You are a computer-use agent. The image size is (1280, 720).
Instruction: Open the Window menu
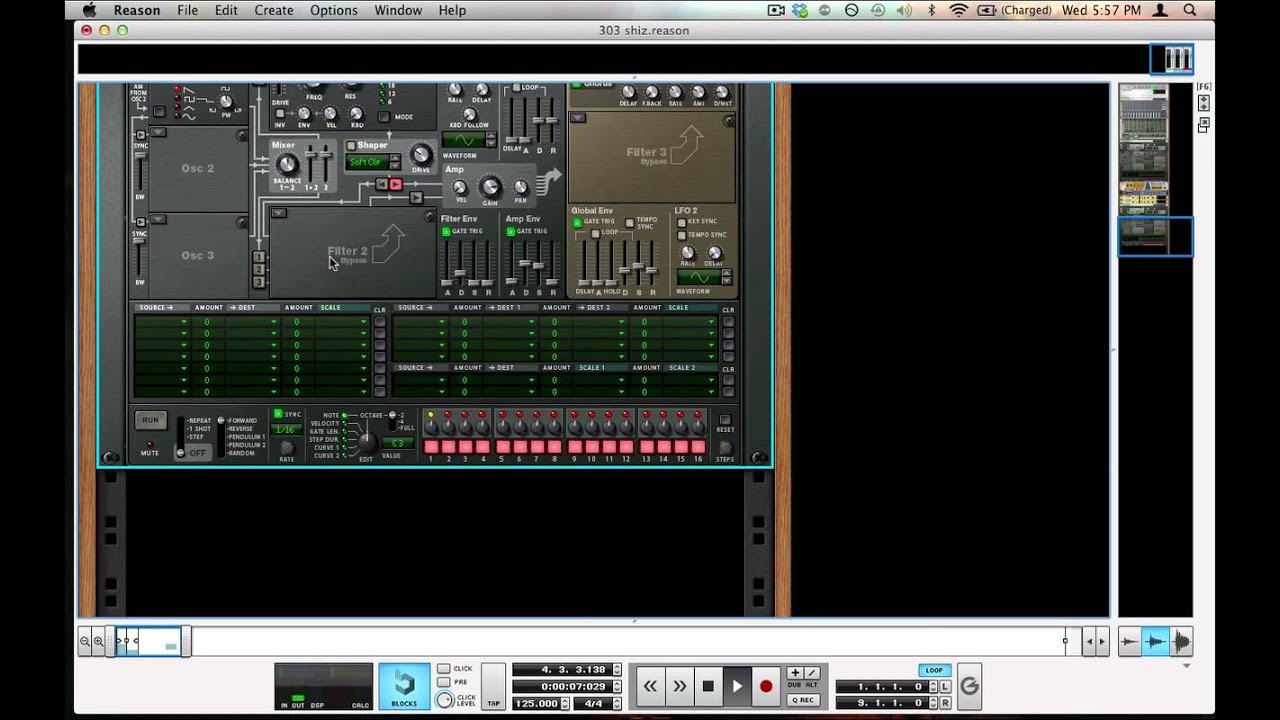tap(398, 10)
